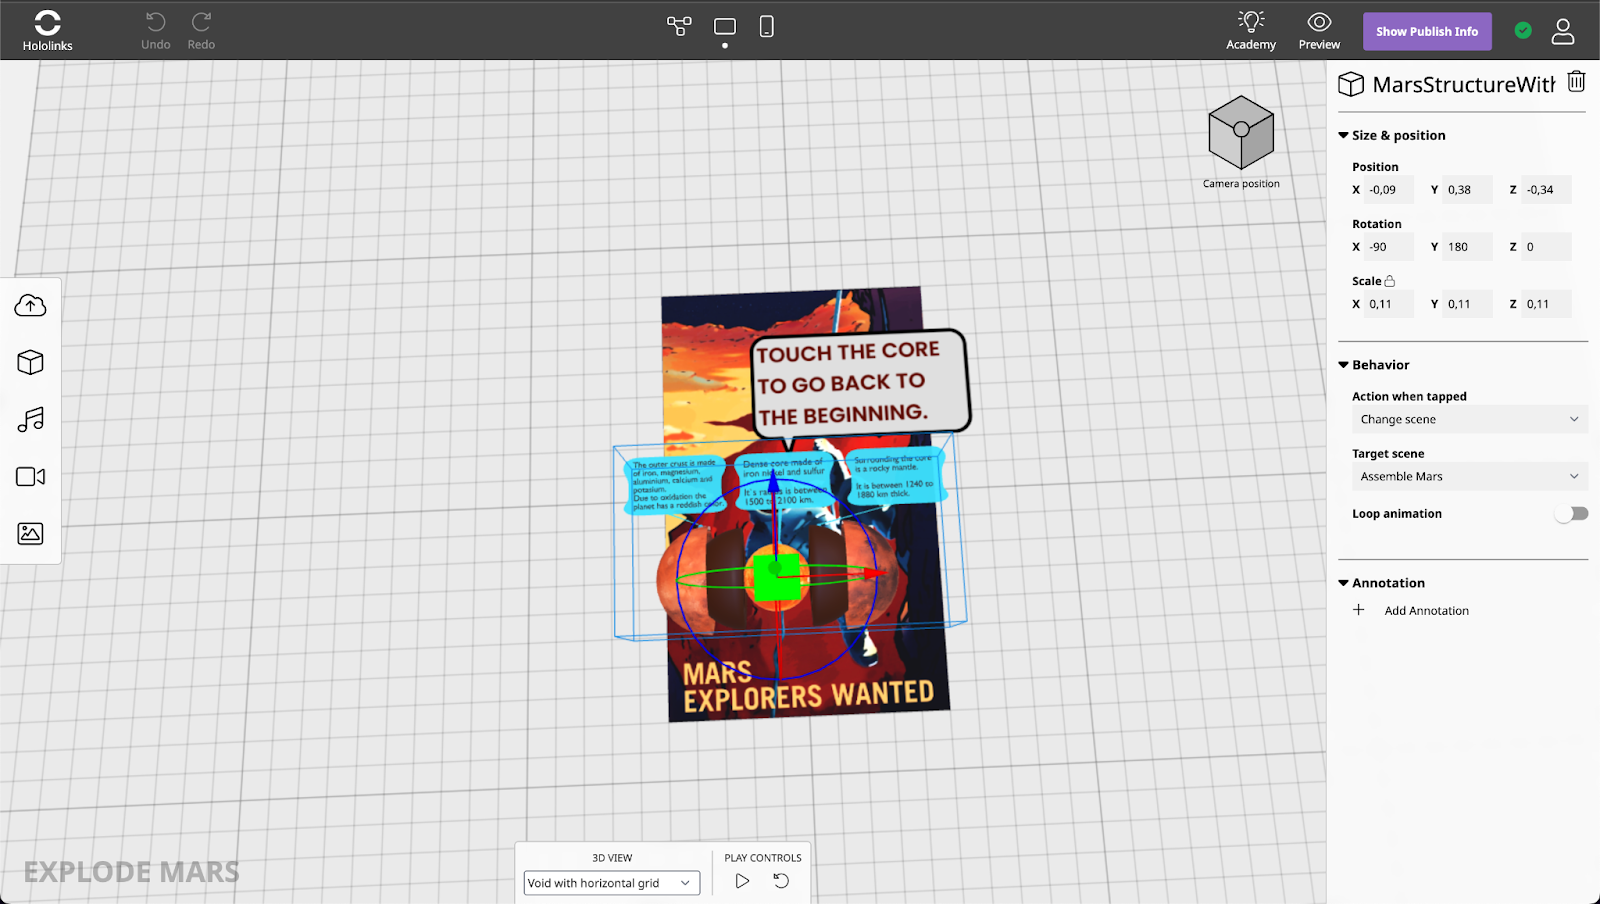Edit the Position Z value field
Screen dimensions: 1600x904
[1547, 190]
